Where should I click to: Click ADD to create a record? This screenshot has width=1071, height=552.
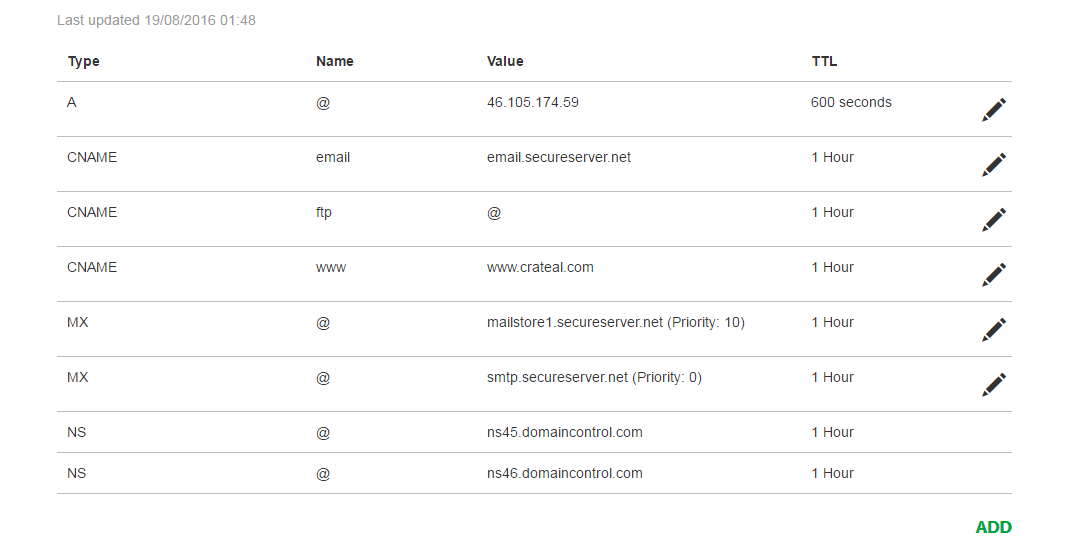point(994,527)
